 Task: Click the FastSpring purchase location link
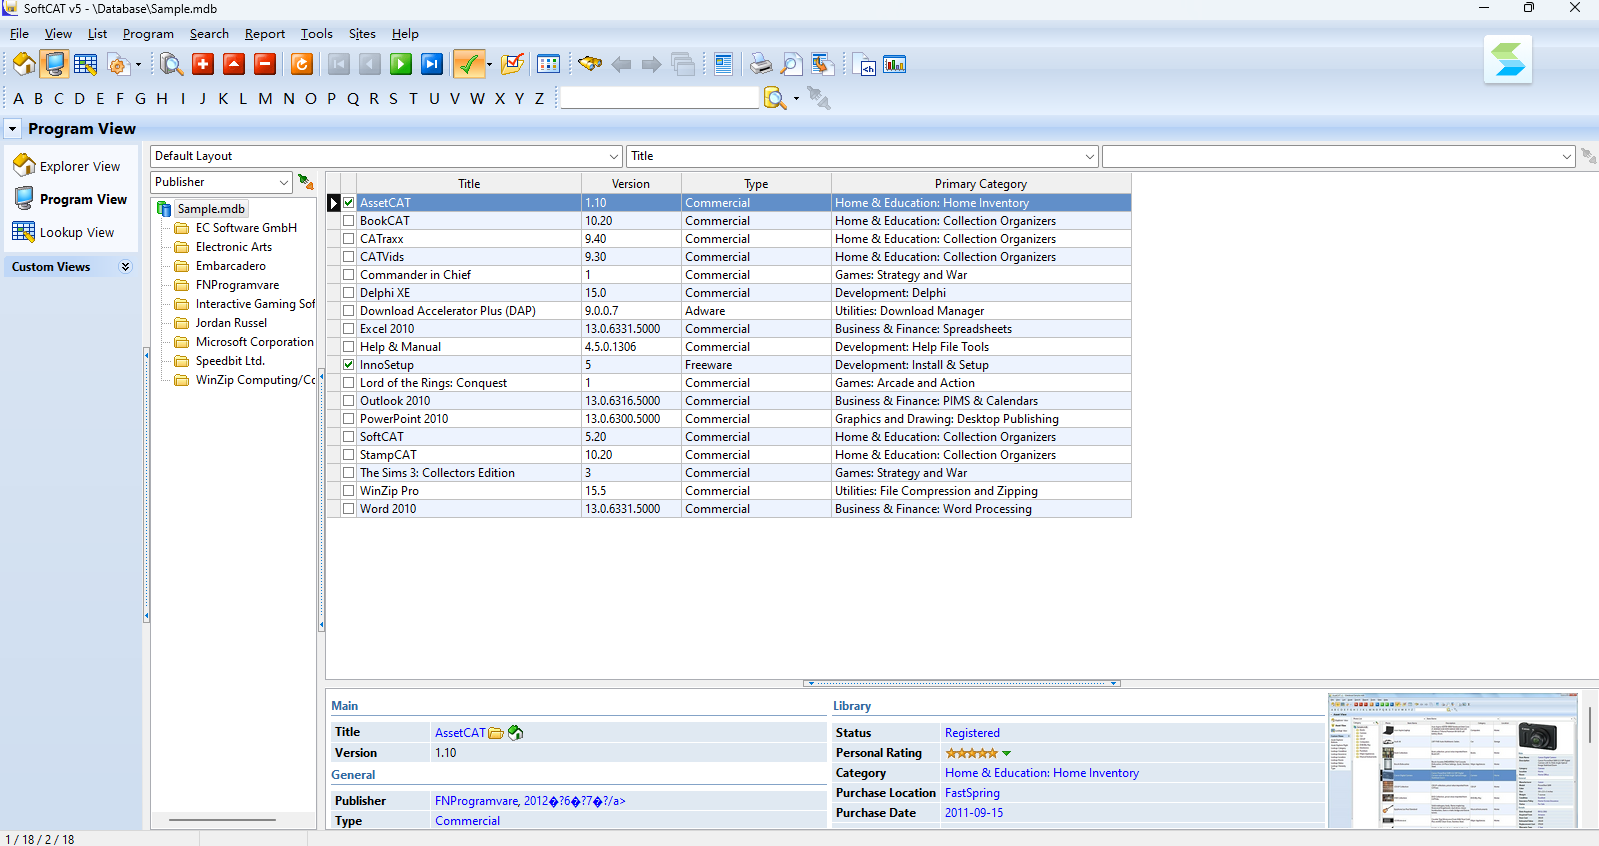pyautogui.click(x=972, y=793)
